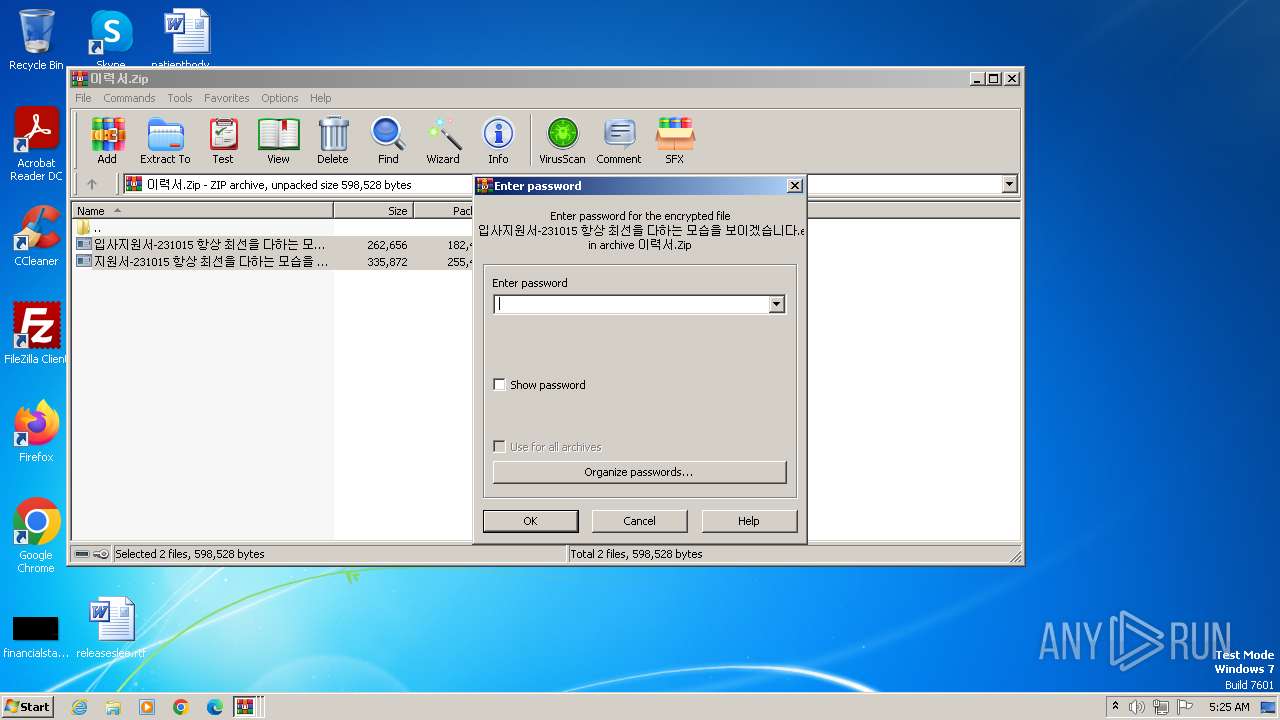Click the Extract To toolbar icon
Image resolution: width=1280 pixels, height=720 pixels.
(165, 140)
